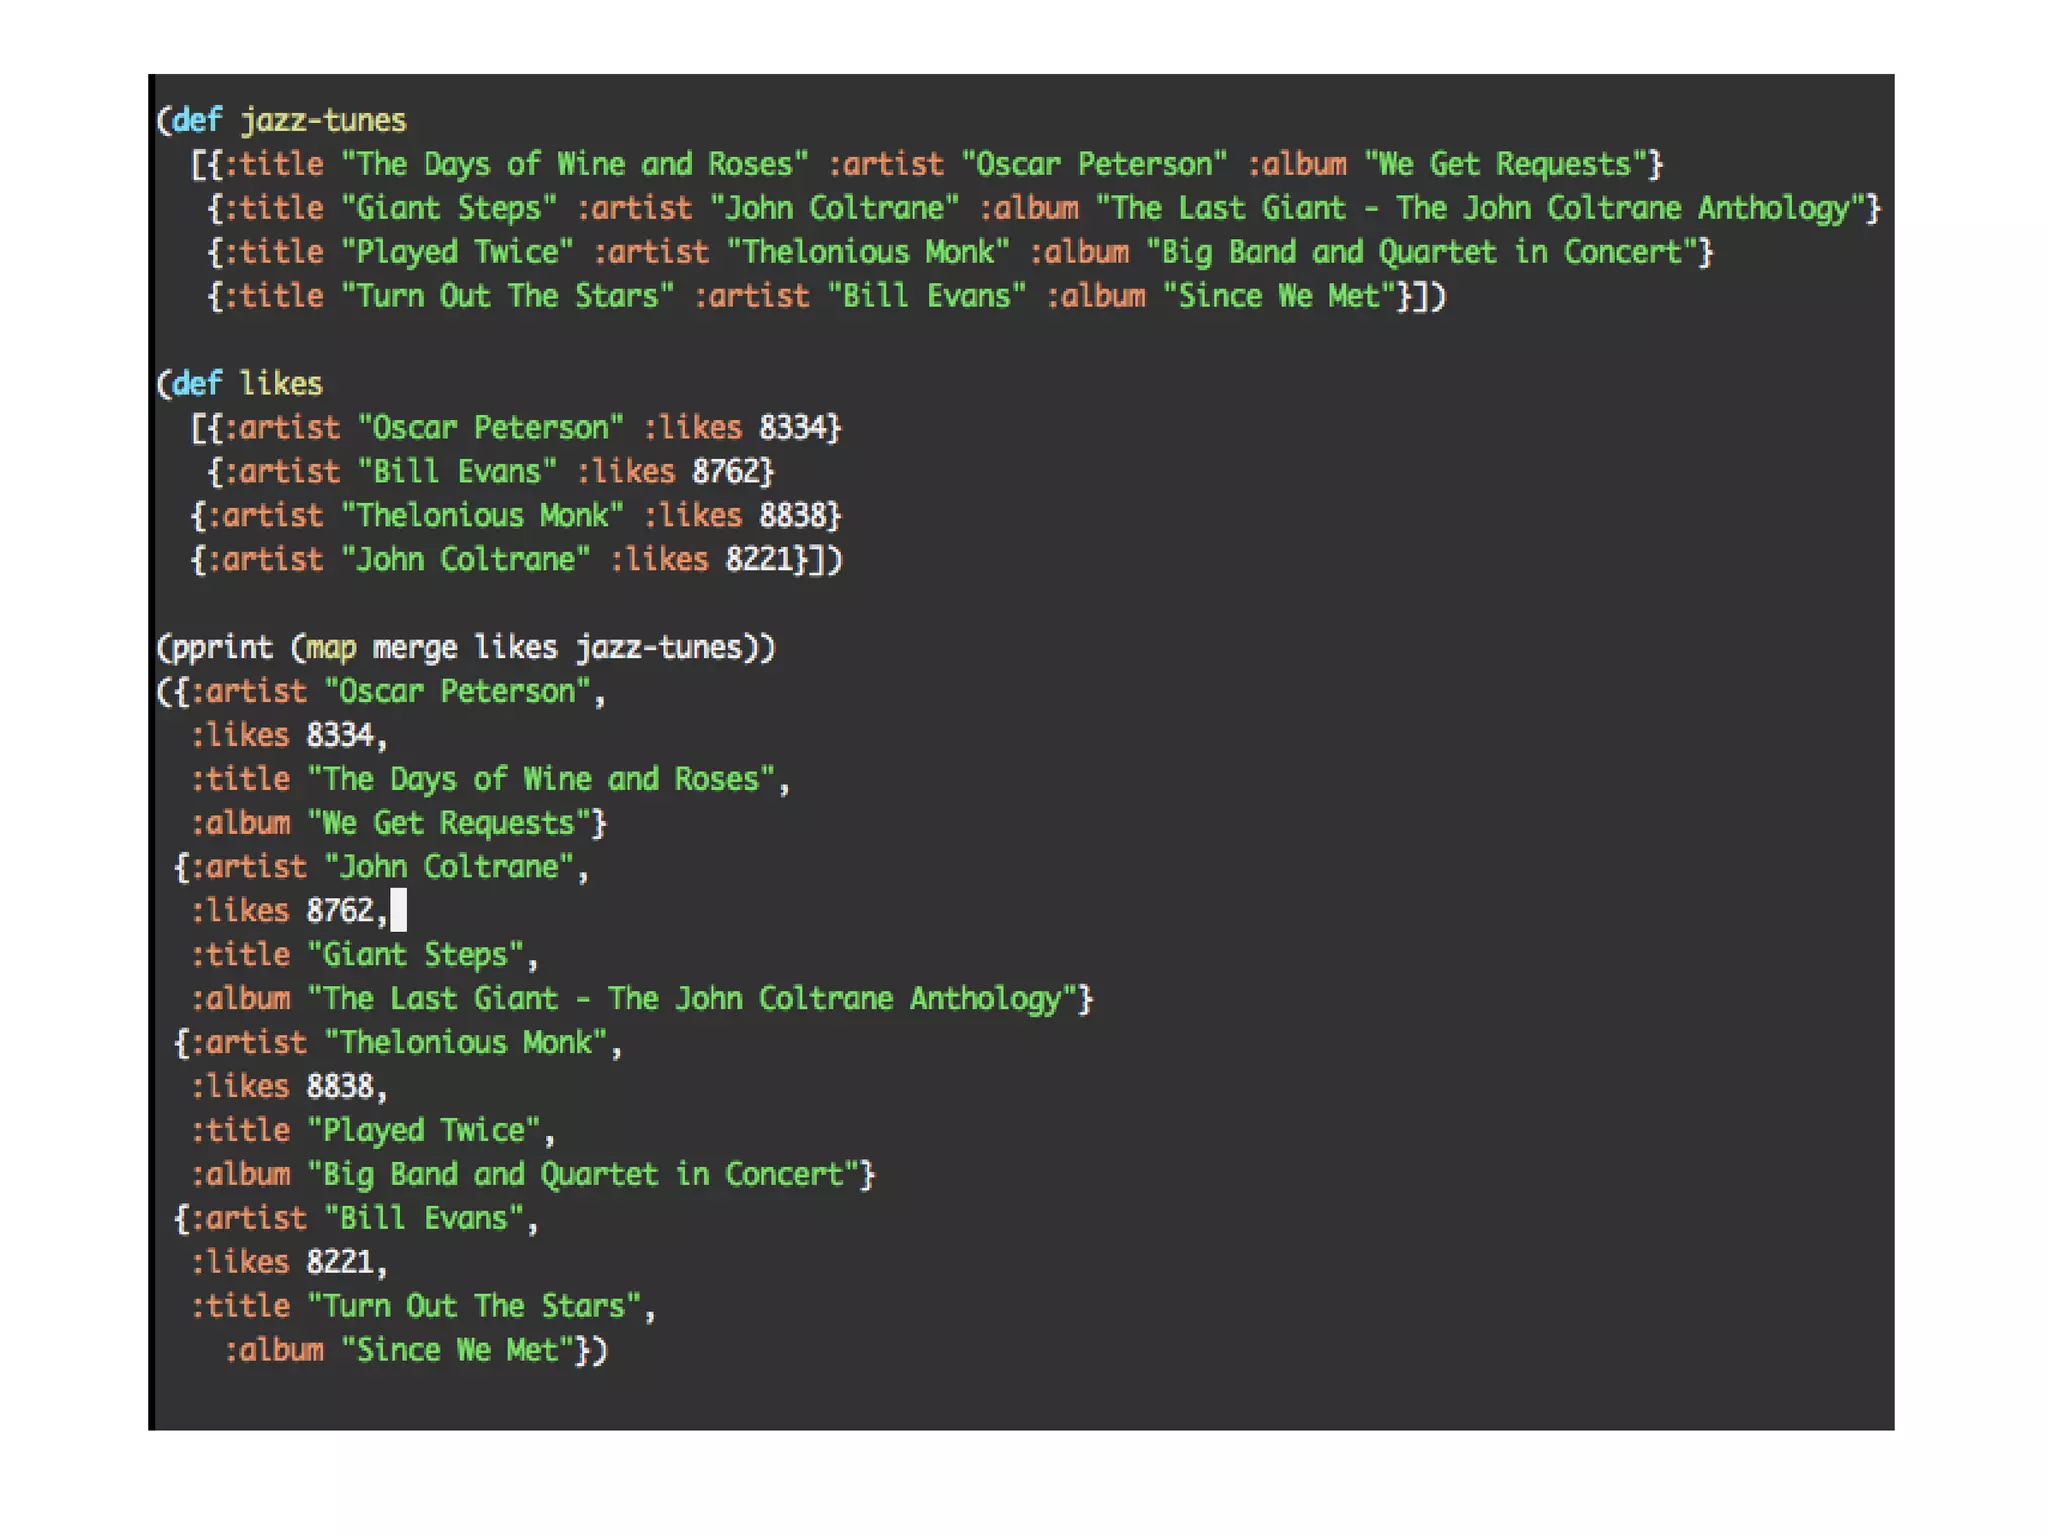This screenshot has width=2048, height=1535.
Task: Click output album "We Get Requests"
Action: 448,823
